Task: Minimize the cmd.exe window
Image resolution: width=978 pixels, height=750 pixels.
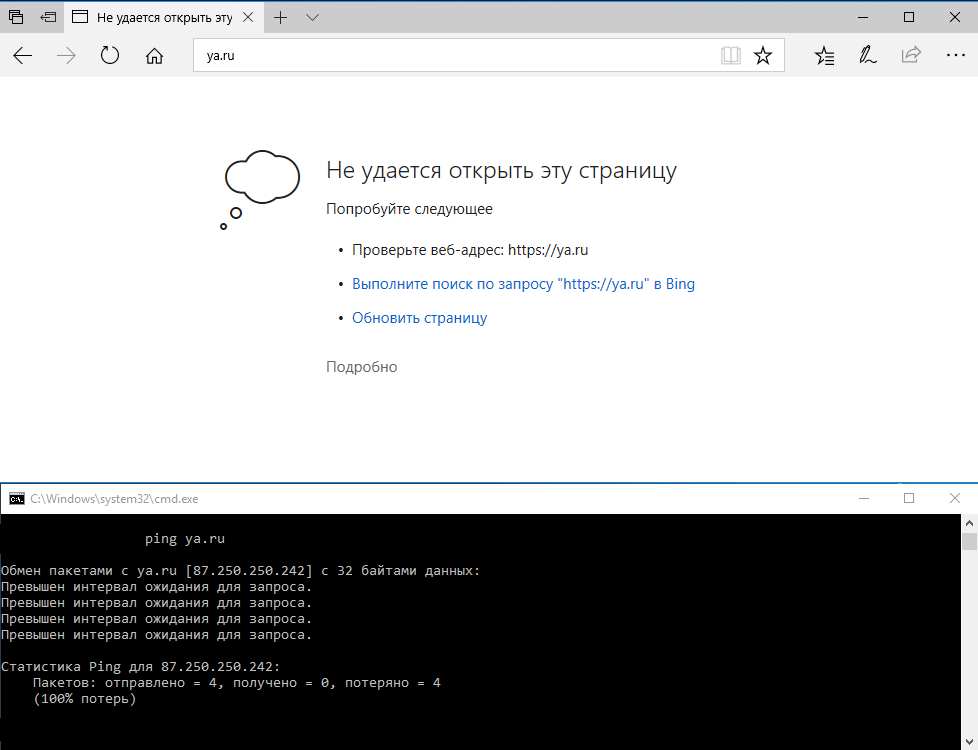Action: [x=863, y=498]
